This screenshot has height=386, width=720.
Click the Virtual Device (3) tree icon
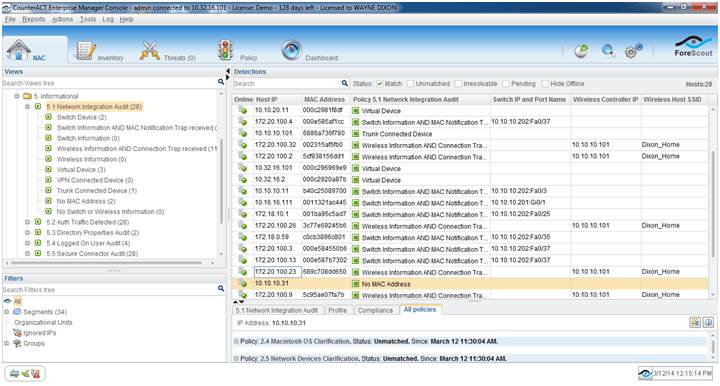point(48,169)
